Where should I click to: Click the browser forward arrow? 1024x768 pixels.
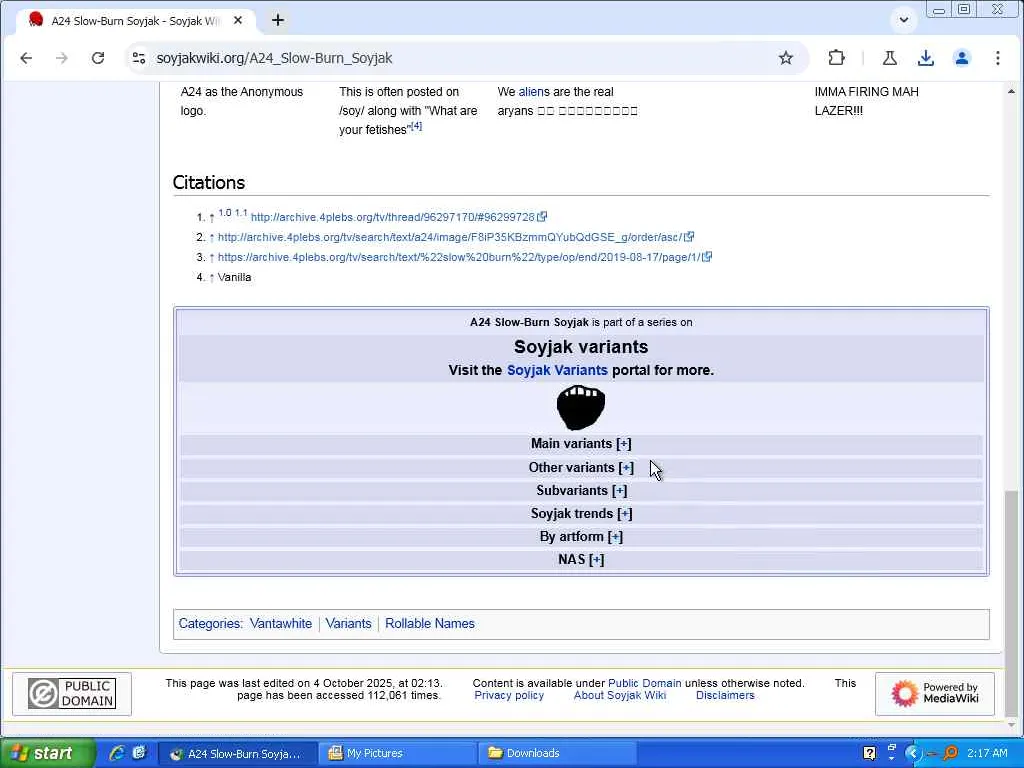coord(62,58)
